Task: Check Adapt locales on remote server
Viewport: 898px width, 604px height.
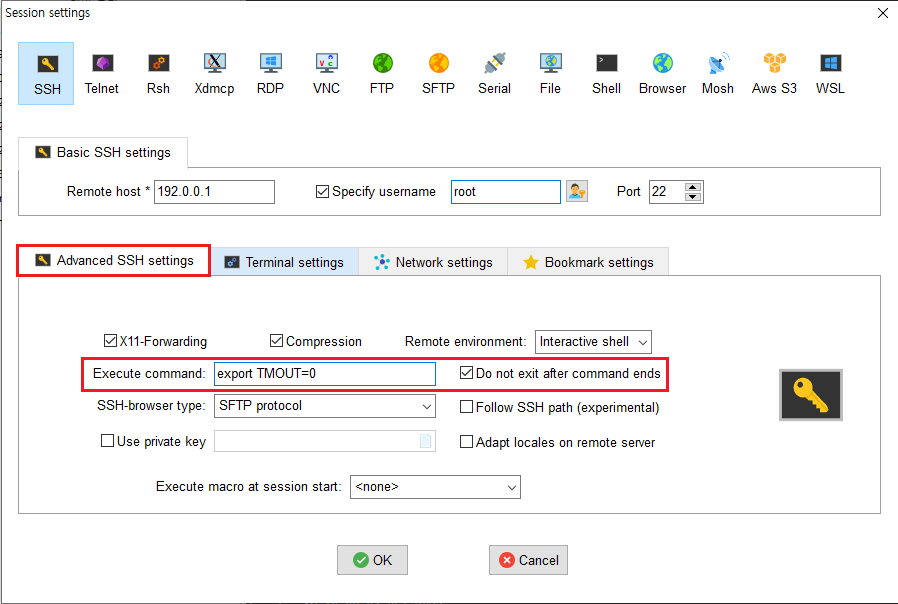Action: 466,442
